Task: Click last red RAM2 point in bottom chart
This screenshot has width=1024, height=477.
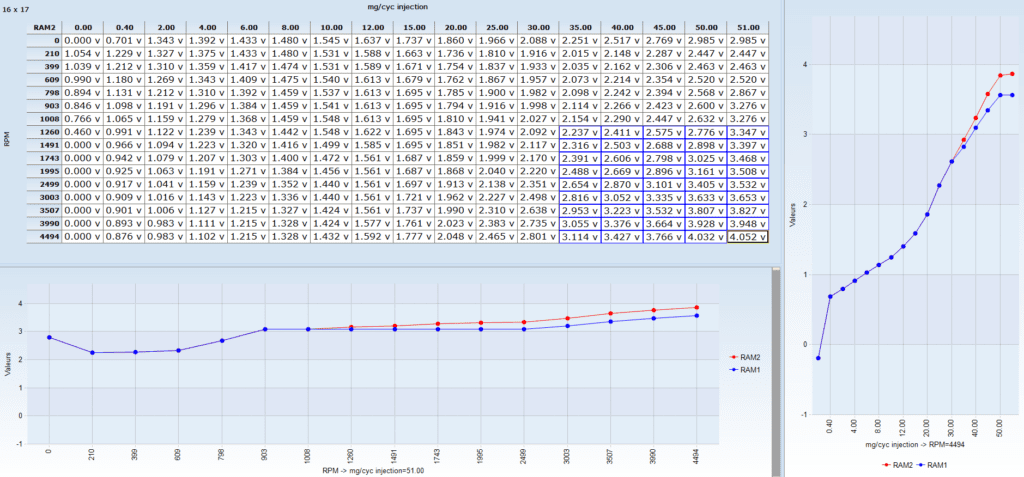Action: (696, 307)
